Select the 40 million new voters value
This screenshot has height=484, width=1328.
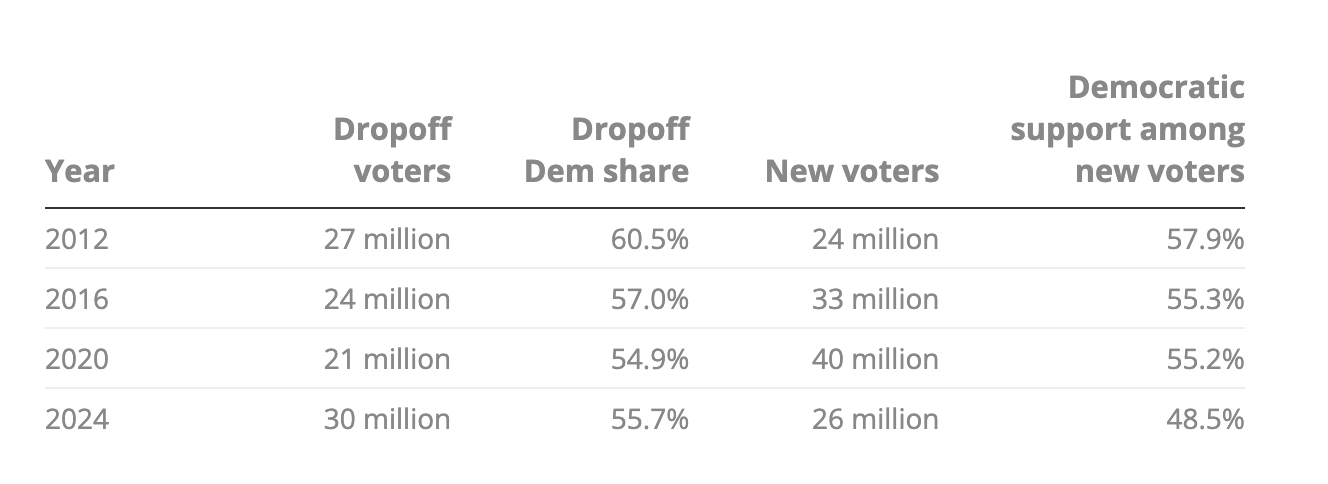tap(875, 359)
